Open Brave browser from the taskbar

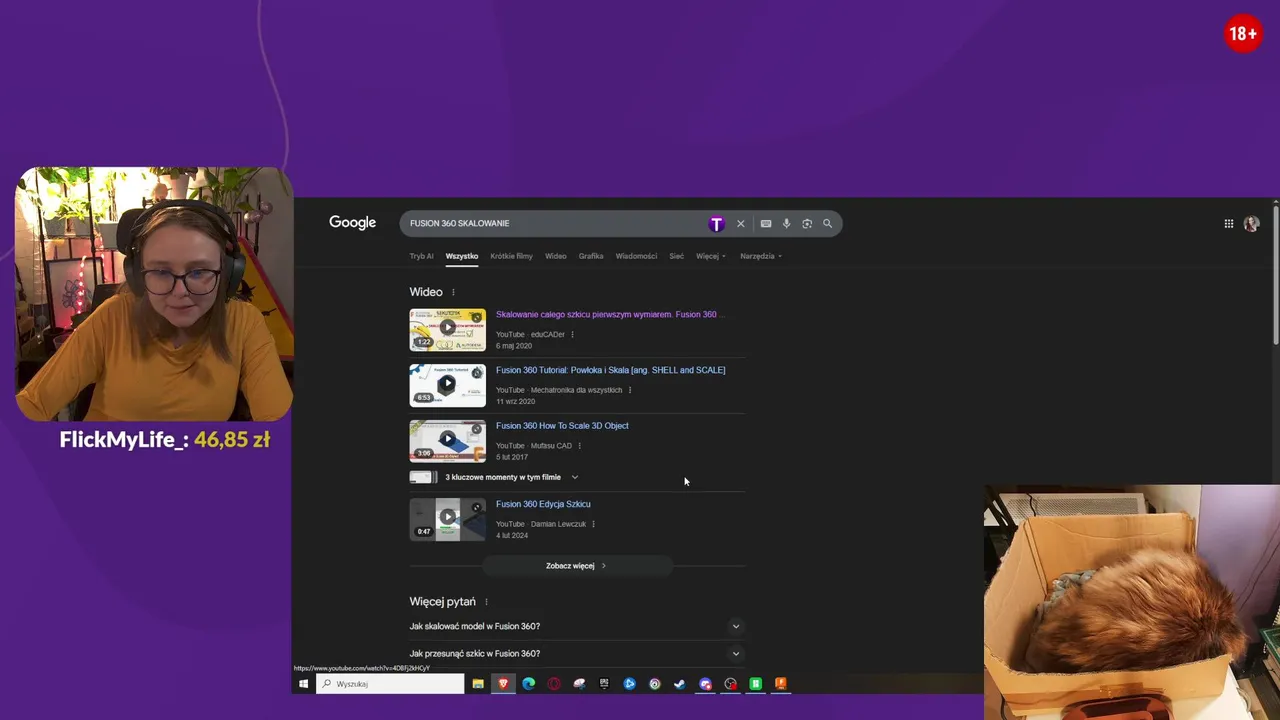tap(503, 684)
